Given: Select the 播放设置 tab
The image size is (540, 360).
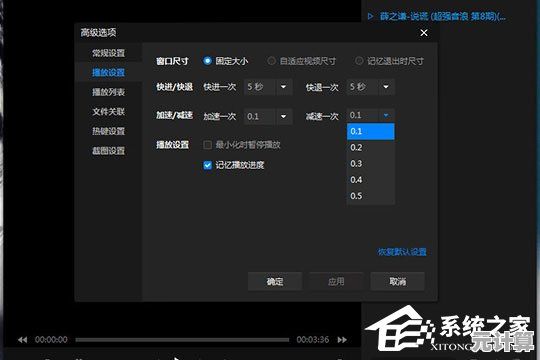Looking at the screenshot, I should [108, 72].
